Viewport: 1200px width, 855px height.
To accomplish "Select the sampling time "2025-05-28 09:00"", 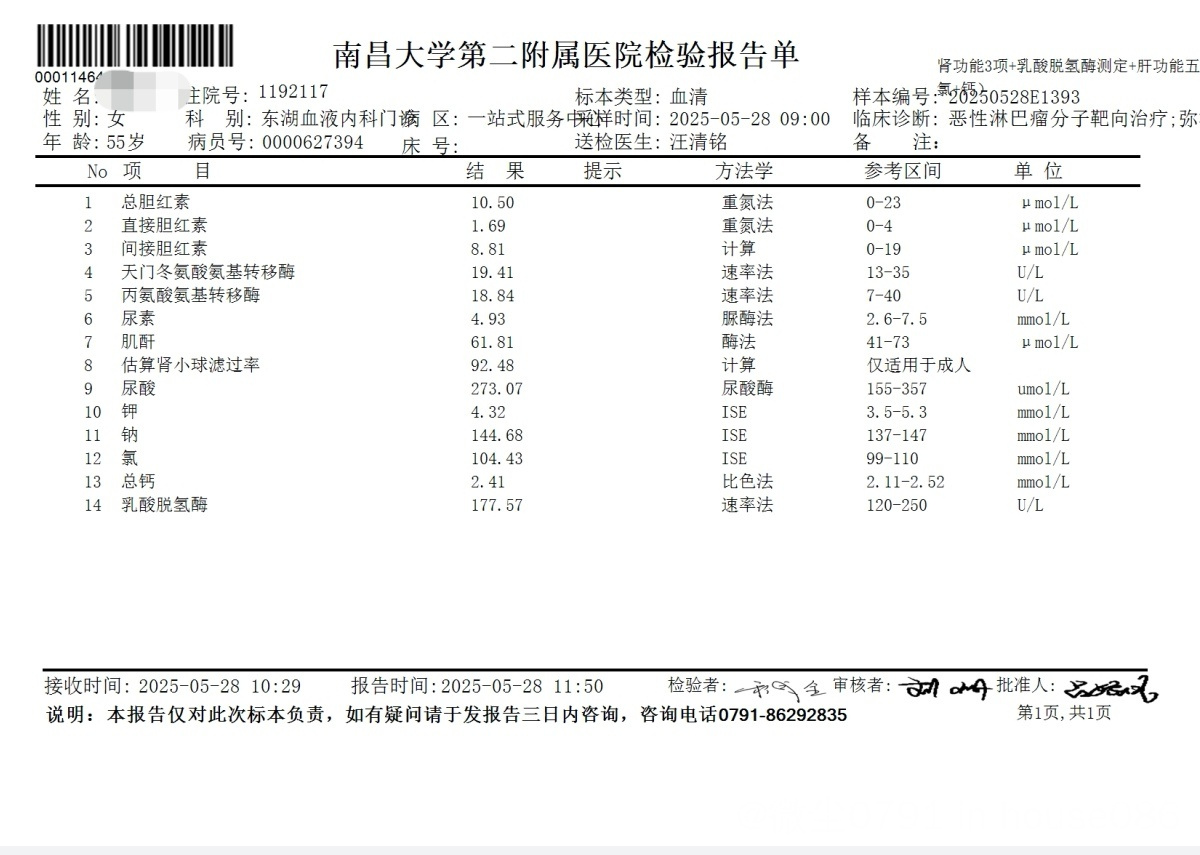I will tap(749, 119).
